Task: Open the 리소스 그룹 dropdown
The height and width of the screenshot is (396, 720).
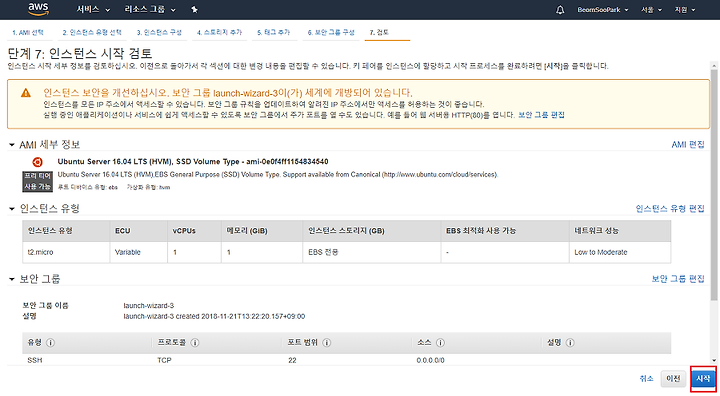Action: pyautogui.click(x=150, y=10)
